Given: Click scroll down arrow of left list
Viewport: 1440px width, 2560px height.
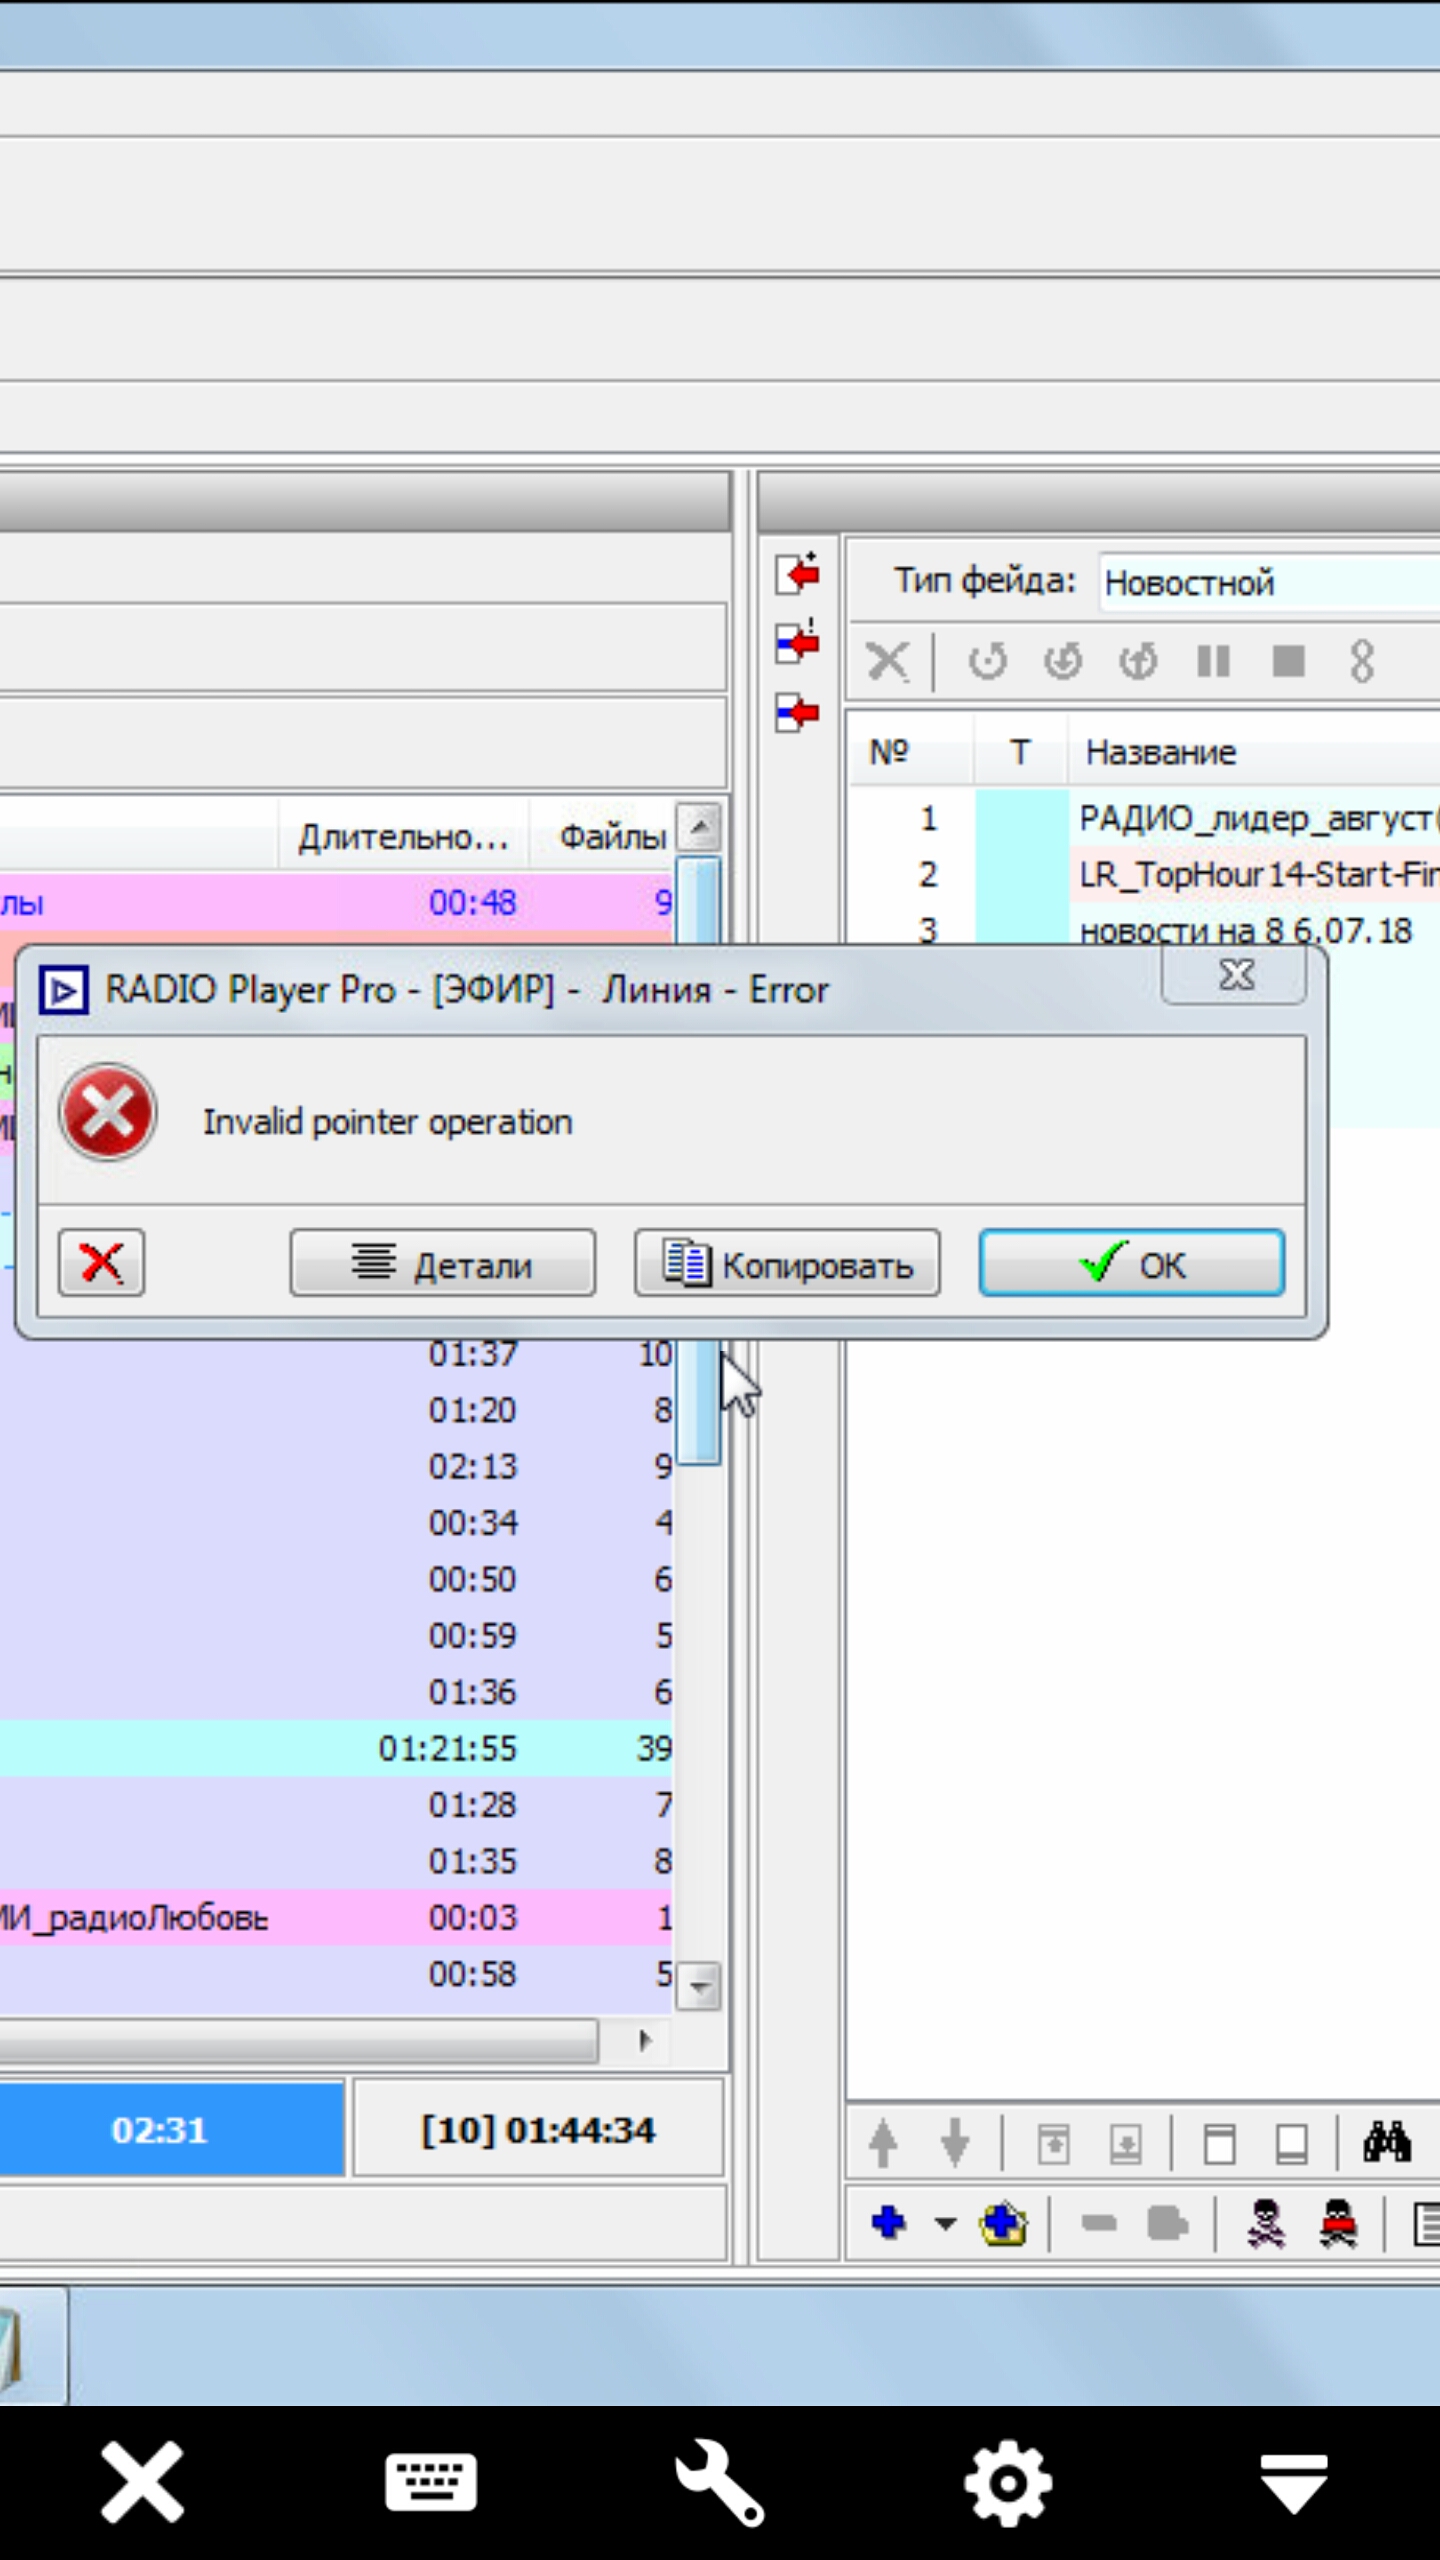Looking at the screenshot, I should [x=699, y=1986].
